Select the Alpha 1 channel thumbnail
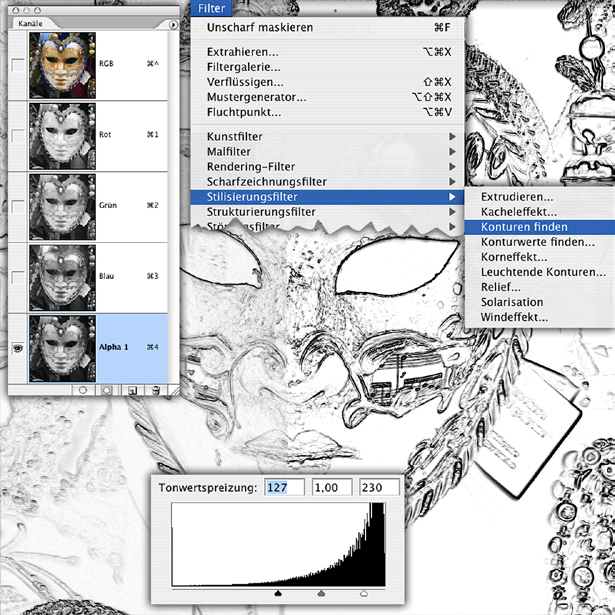Viewport: 615px width, 615px height. pos(62,348)
